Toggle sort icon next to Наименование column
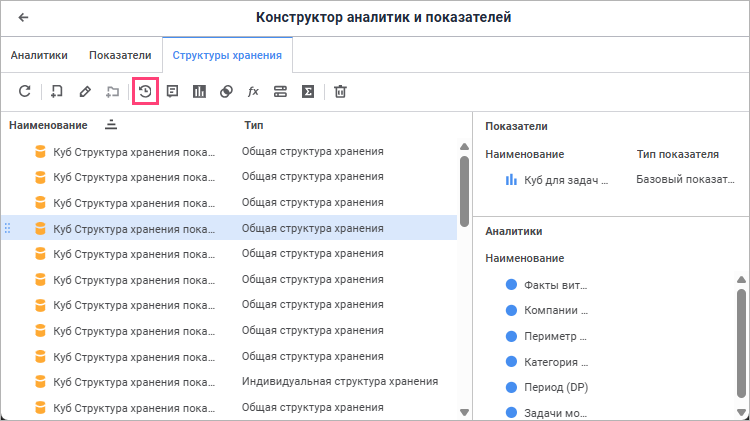 pos(110,125)
